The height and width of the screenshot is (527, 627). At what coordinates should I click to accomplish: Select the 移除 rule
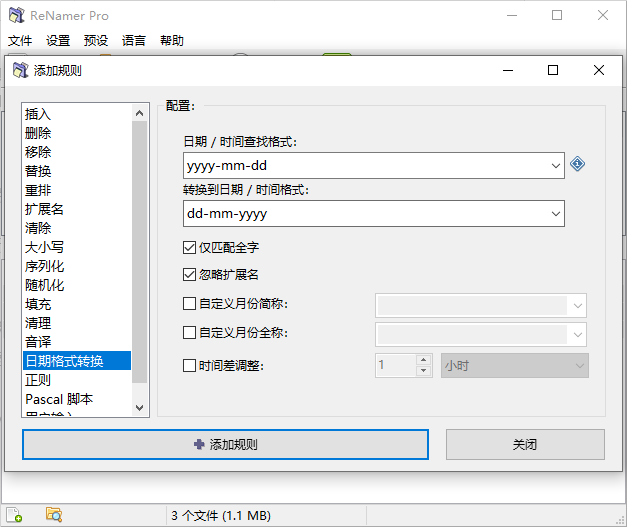tap(77, 152)
